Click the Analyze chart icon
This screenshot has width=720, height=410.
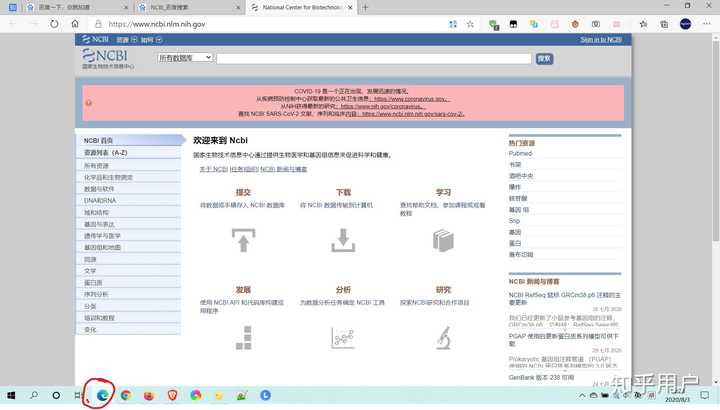pos(343,337)
